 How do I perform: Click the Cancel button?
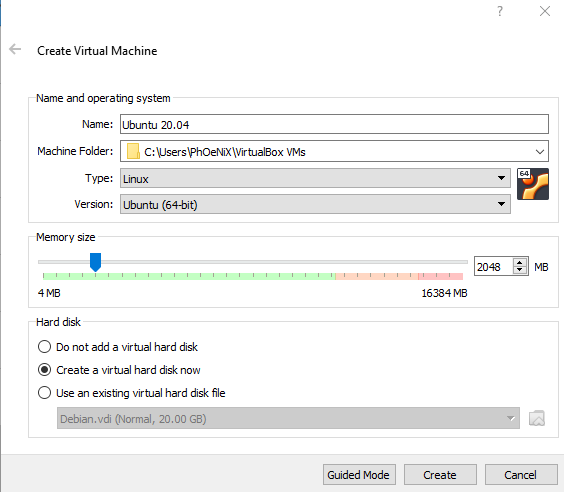tap(521, 475)
